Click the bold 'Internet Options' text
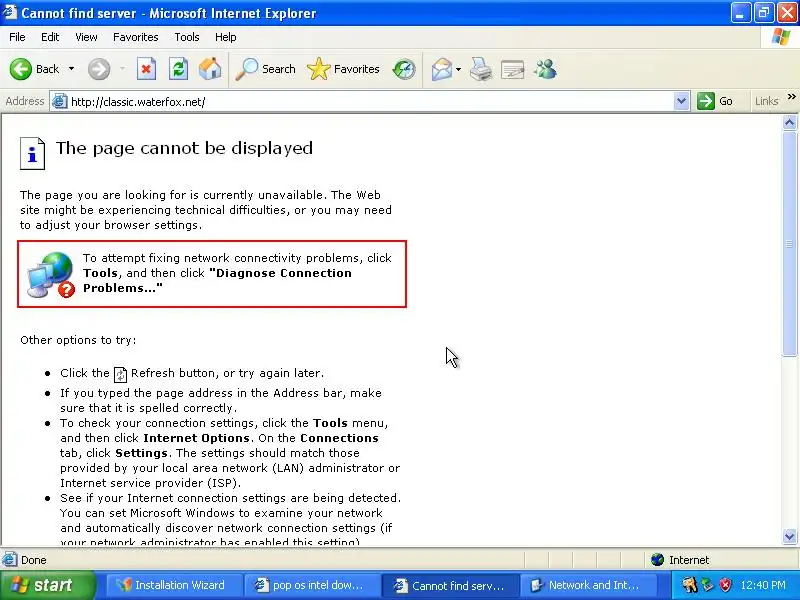The width and height of the screenshot is (800, 600). (196, 438)
